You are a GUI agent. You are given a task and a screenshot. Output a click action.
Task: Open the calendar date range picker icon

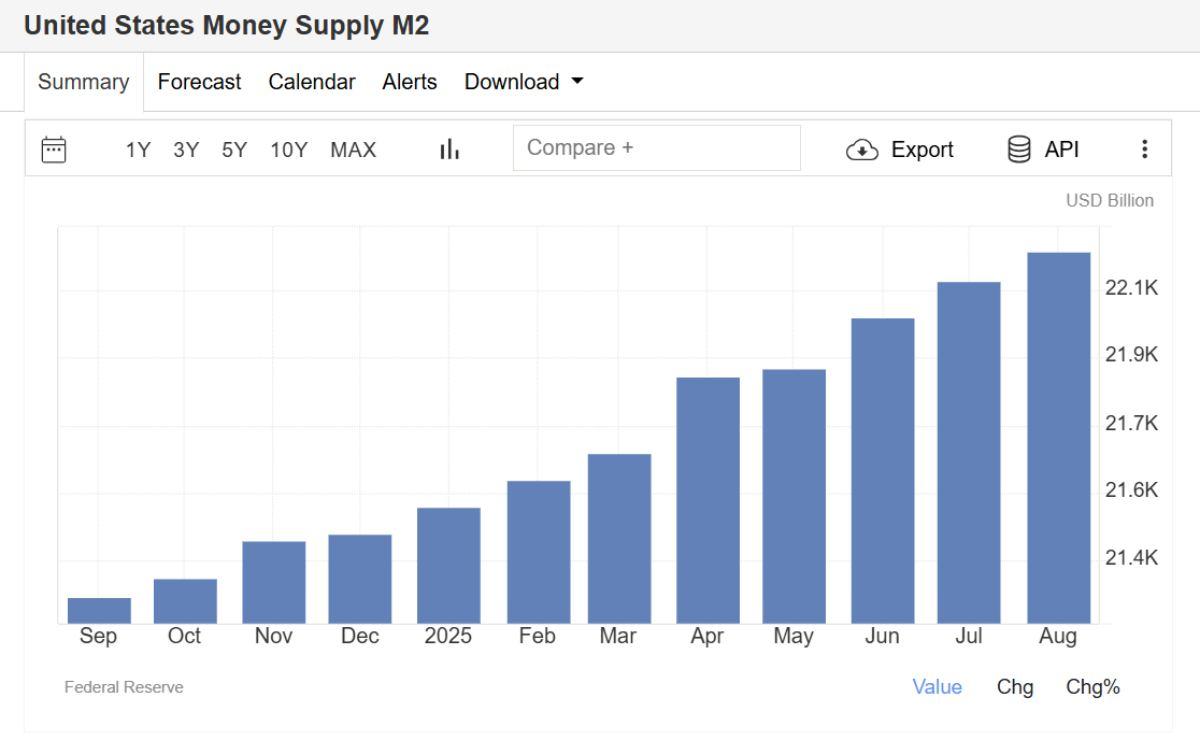pyautogui.click(x=53, y=149)
